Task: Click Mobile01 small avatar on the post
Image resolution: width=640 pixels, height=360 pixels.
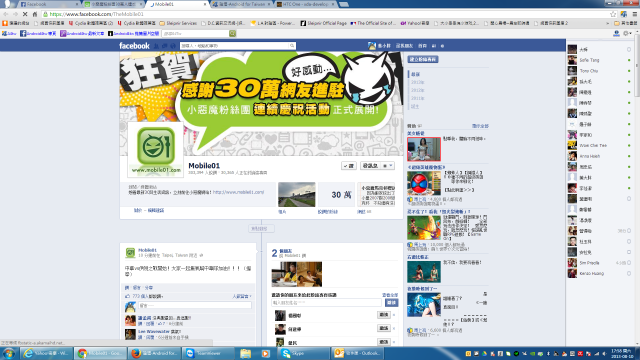Action: (130, 253)
